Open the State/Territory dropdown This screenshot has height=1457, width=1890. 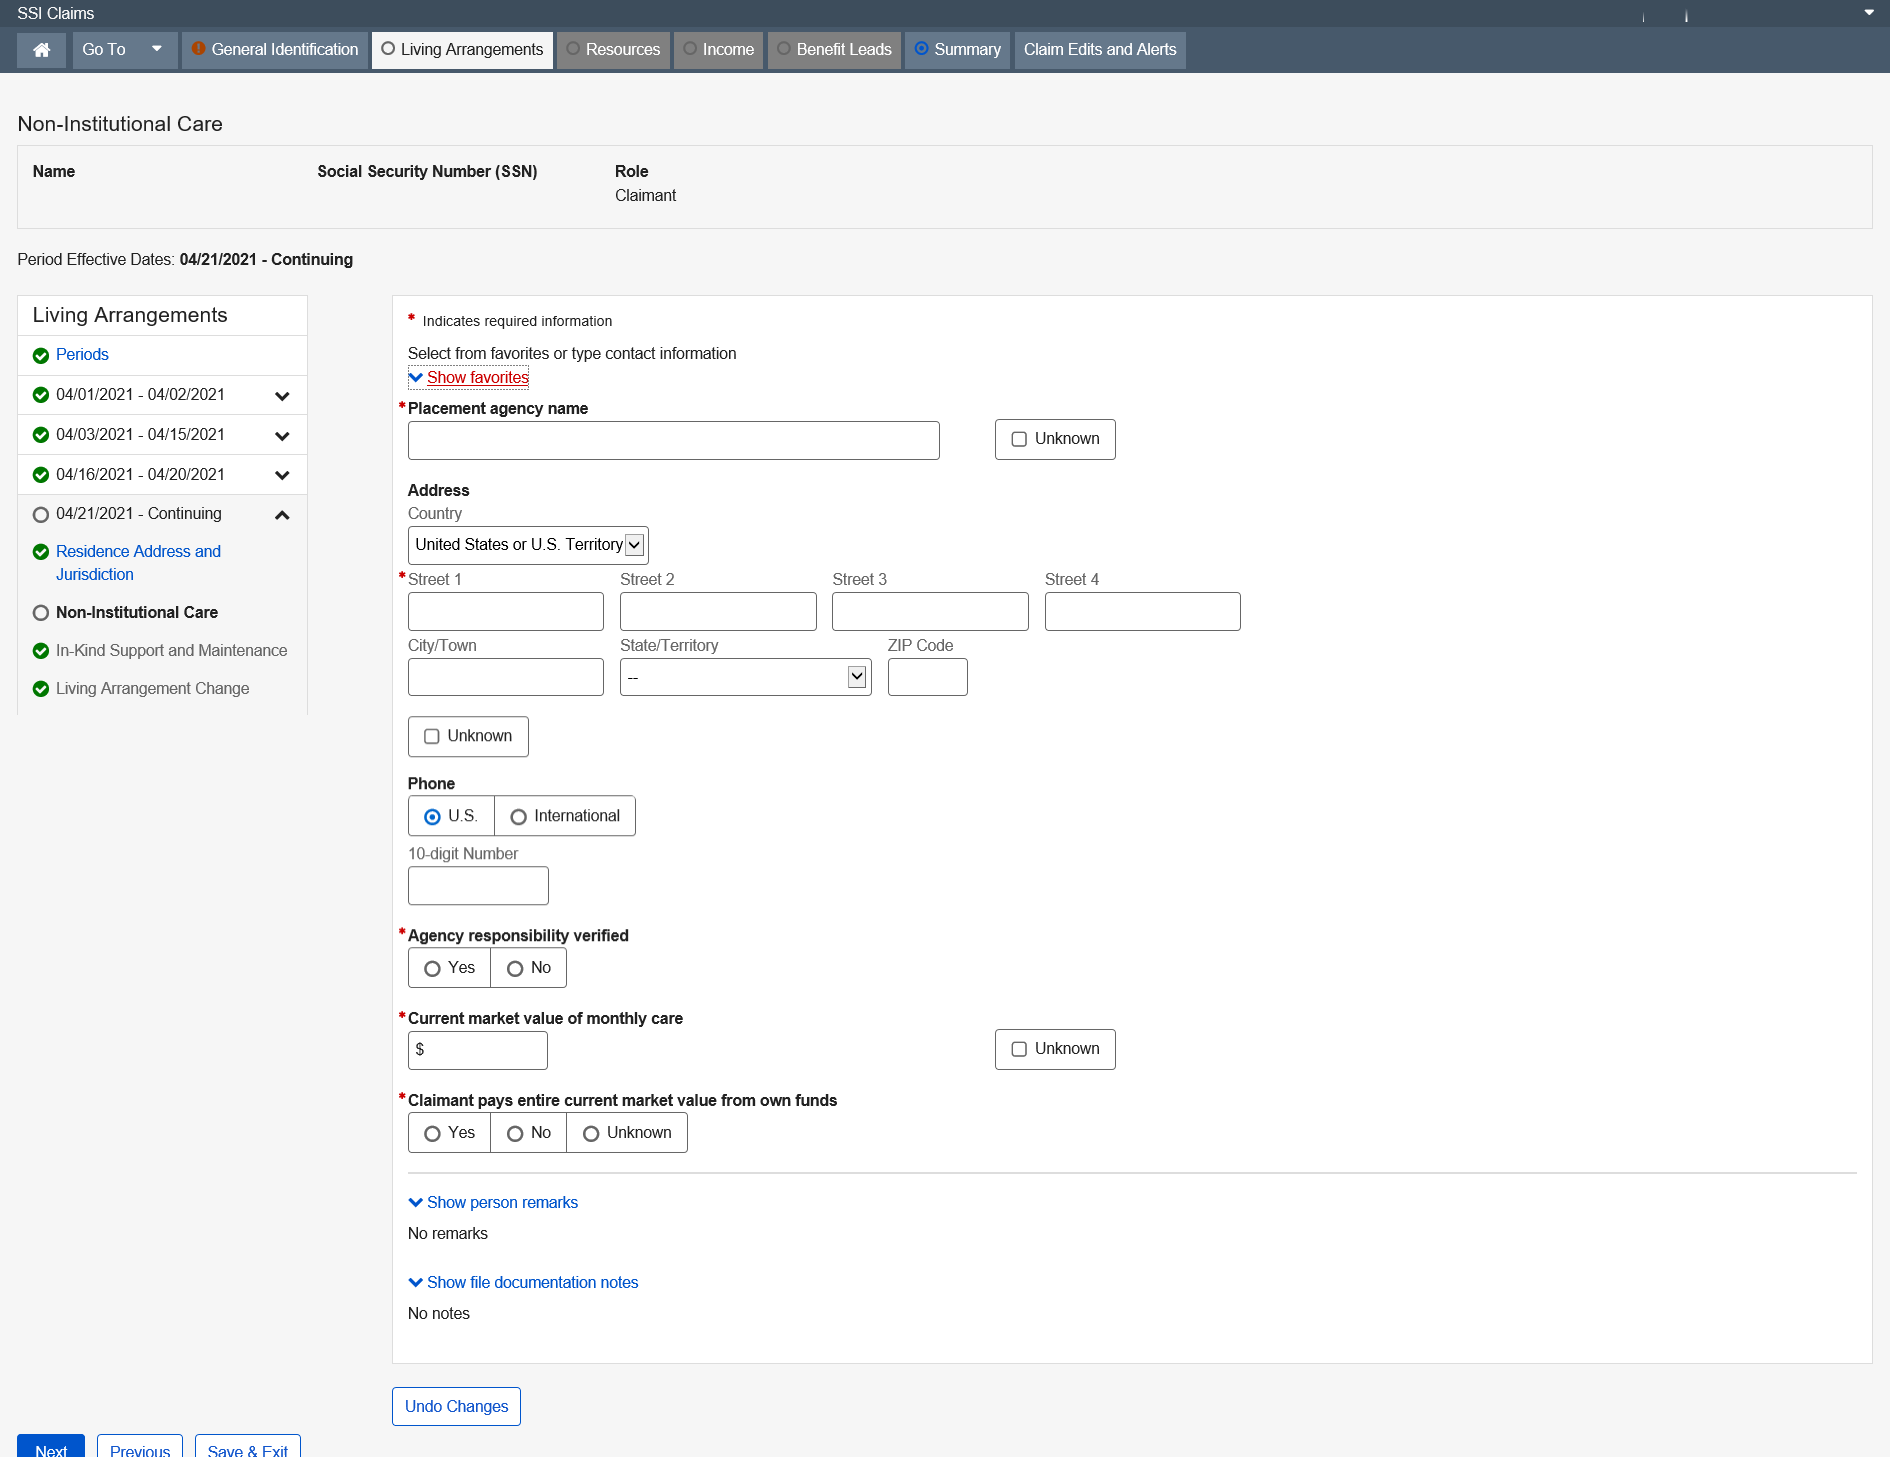745,677
